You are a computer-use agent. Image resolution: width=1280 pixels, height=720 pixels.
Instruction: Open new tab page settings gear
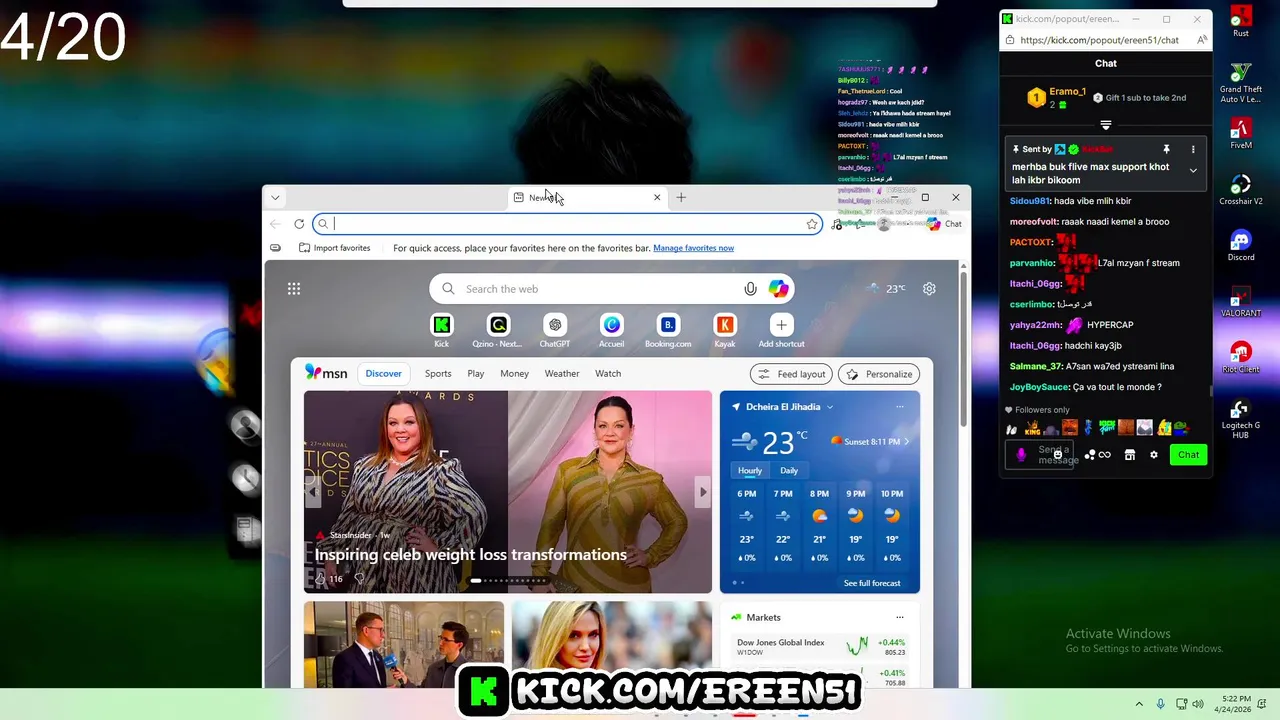tap(929, 289)
